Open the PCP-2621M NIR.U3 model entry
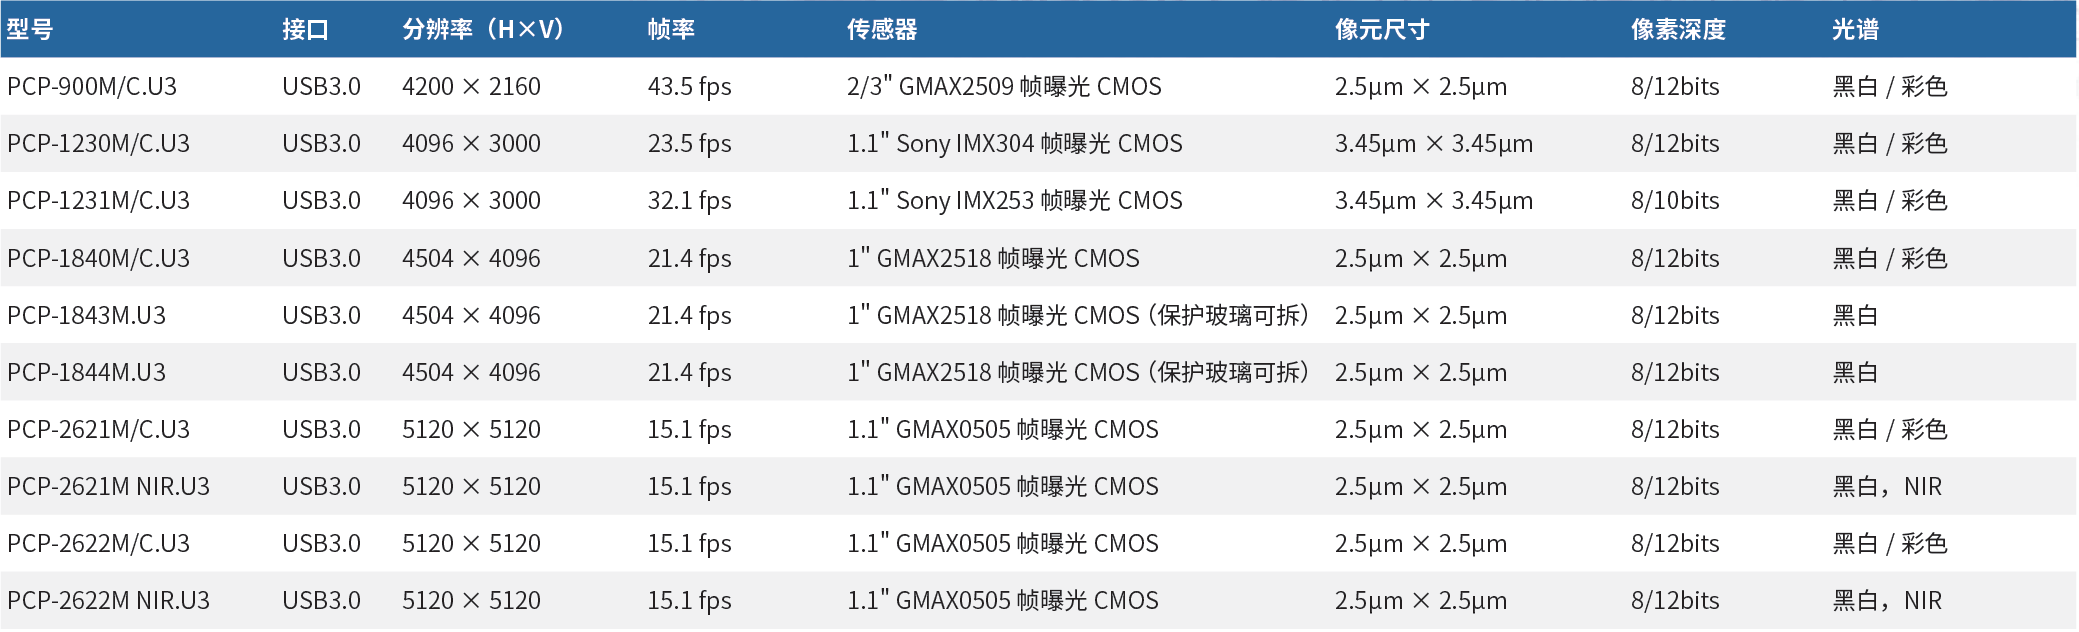The image size is (2079, 632). tap(108, 487)
